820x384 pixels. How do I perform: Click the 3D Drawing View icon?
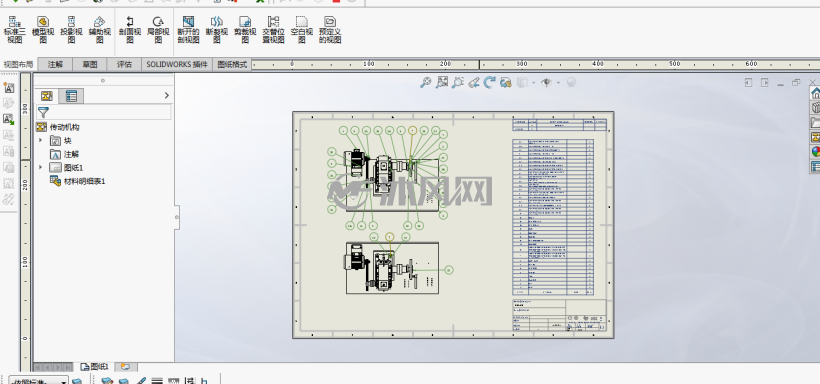[x=505, y=82]
